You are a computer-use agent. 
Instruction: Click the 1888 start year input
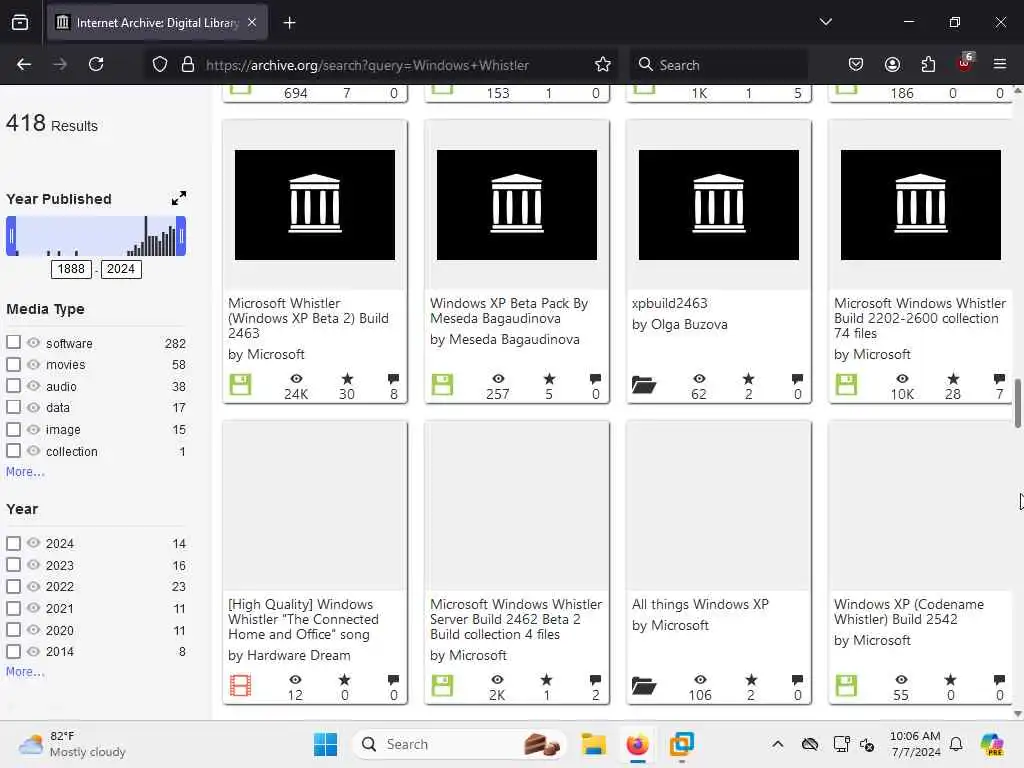(71, 269)
